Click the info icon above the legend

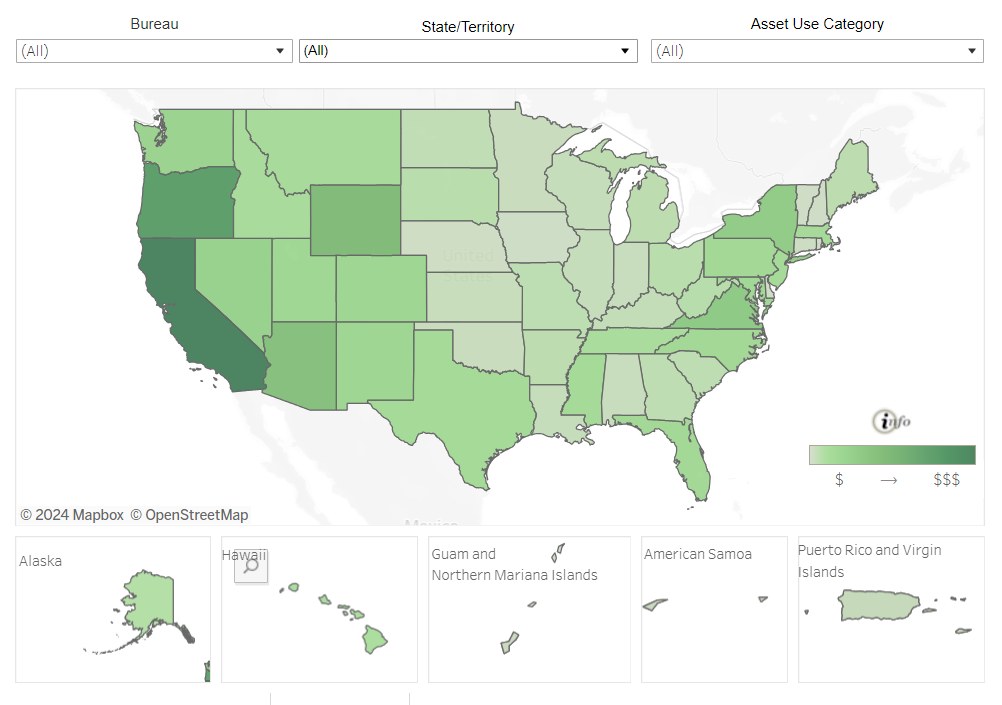click(890, 421)
